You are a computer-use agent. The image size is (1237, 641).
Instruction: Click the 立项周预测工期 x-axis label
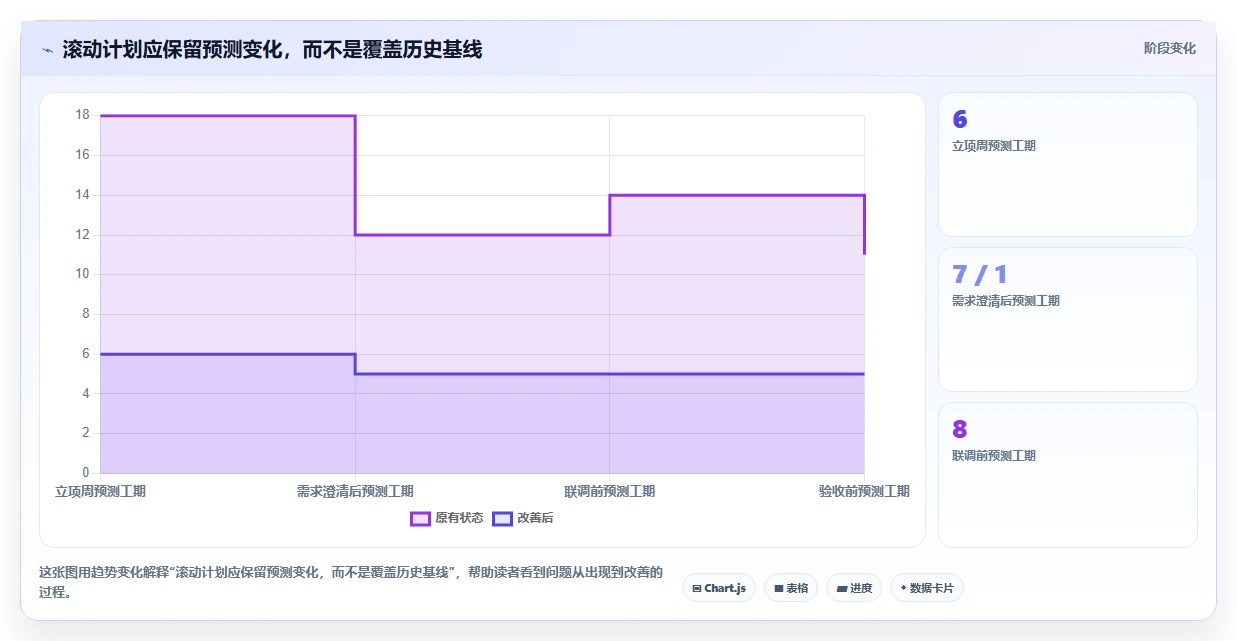pyautogui.click(x=100, y=491)
